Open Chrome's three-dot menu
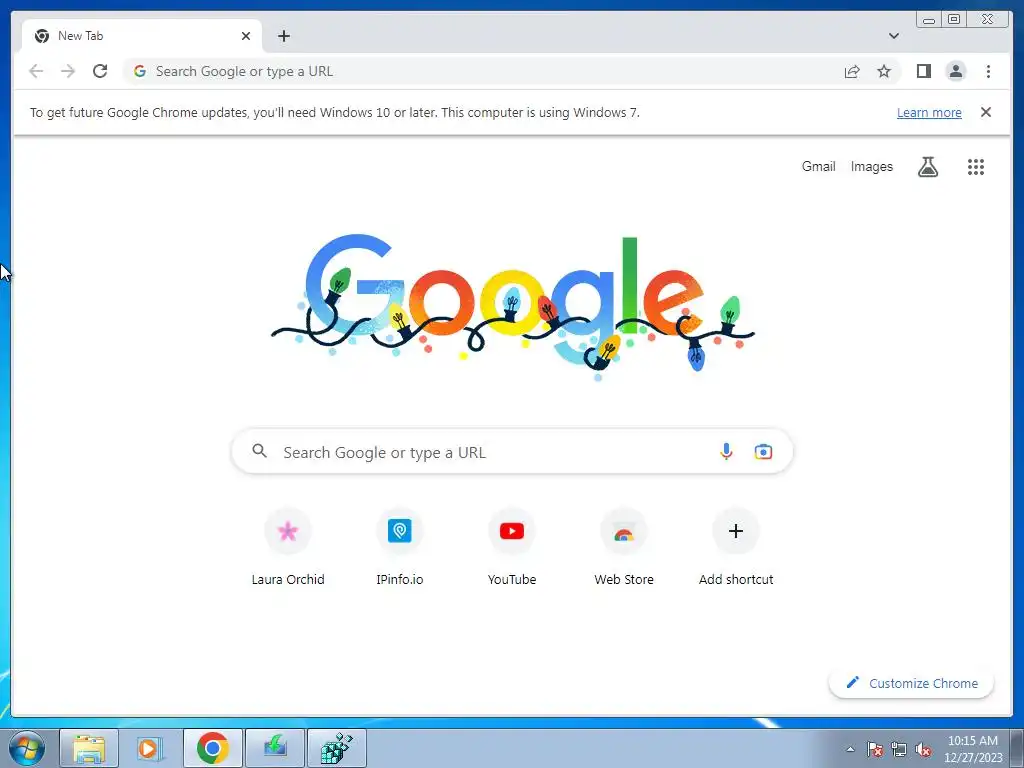The width and height of the screenshot is (1024, 768). pyautogui.click(x=988, y=71)
